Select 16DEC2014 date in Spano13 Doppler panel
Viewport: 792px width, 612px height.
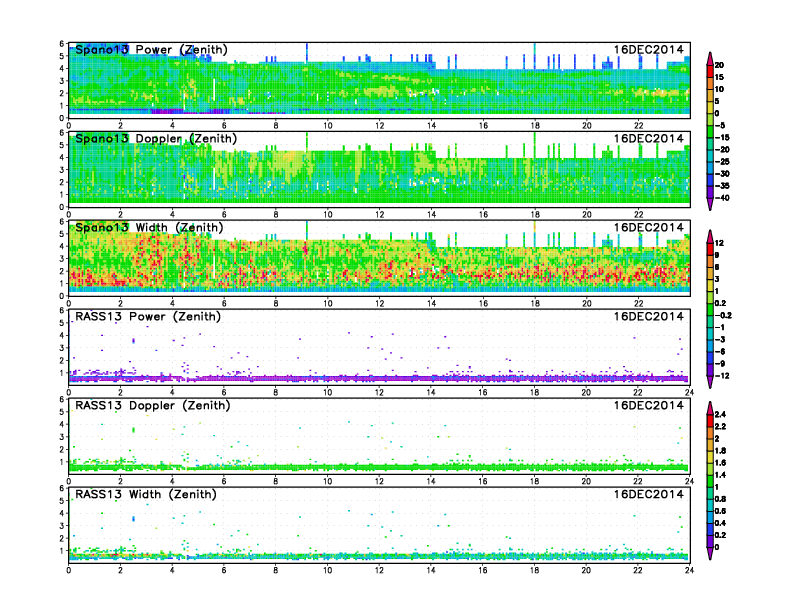pyautogui.click(x=649, y=138)
